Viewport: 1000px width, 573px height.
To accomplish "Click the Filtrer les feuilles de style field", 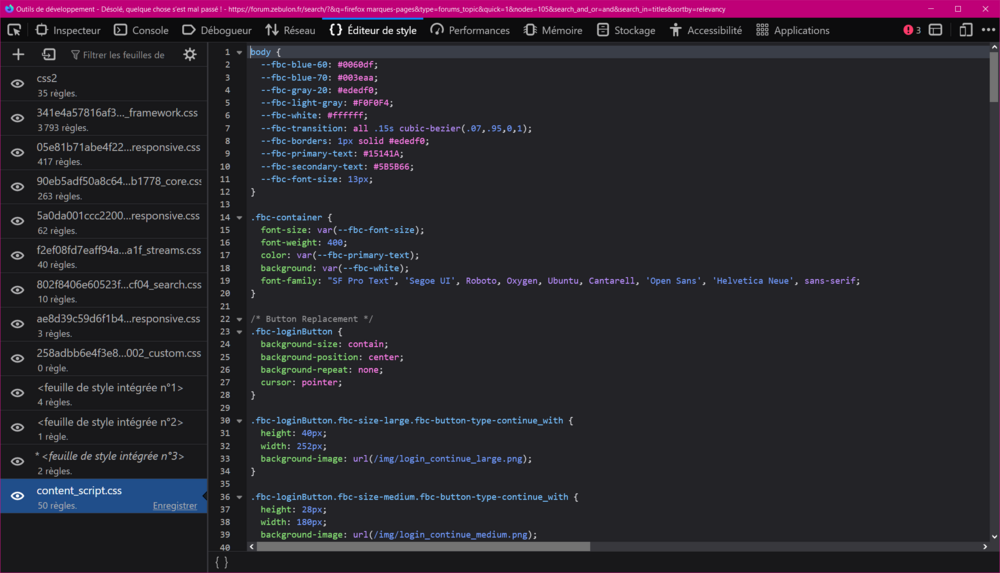I will coord(121,55).
